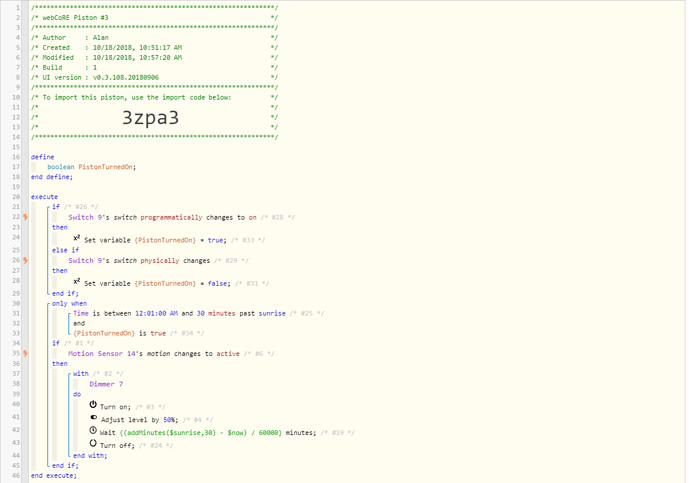Click Set variable PistonTurnedOn = true statement
This screenshot has height=483, width=690.
tap(155, 240)
